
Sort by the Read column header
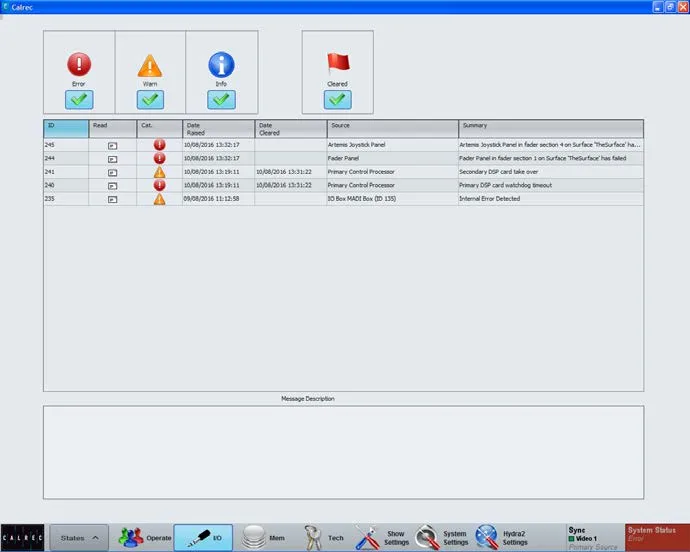[113, 129]
